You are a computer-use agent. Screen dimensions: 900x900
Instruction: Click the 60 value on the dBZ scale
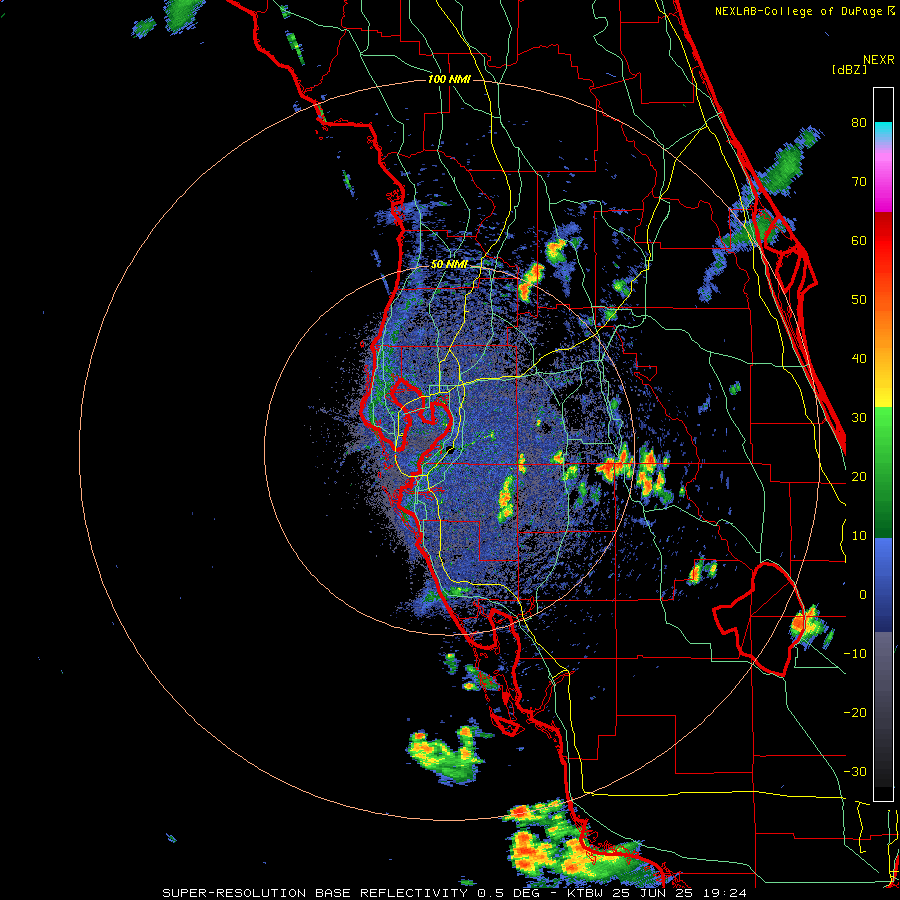[x=859, y=240]
